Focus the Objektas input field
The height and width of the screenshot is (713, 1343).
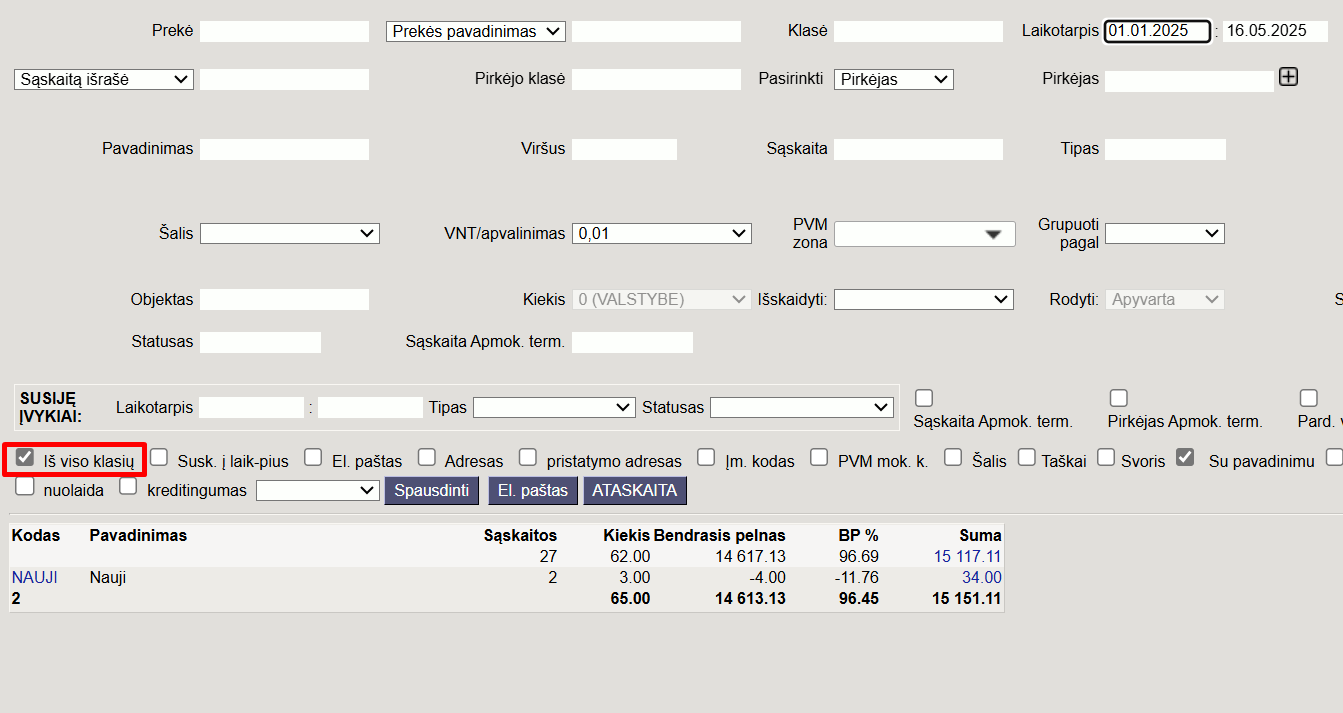(x=285, y=299)
